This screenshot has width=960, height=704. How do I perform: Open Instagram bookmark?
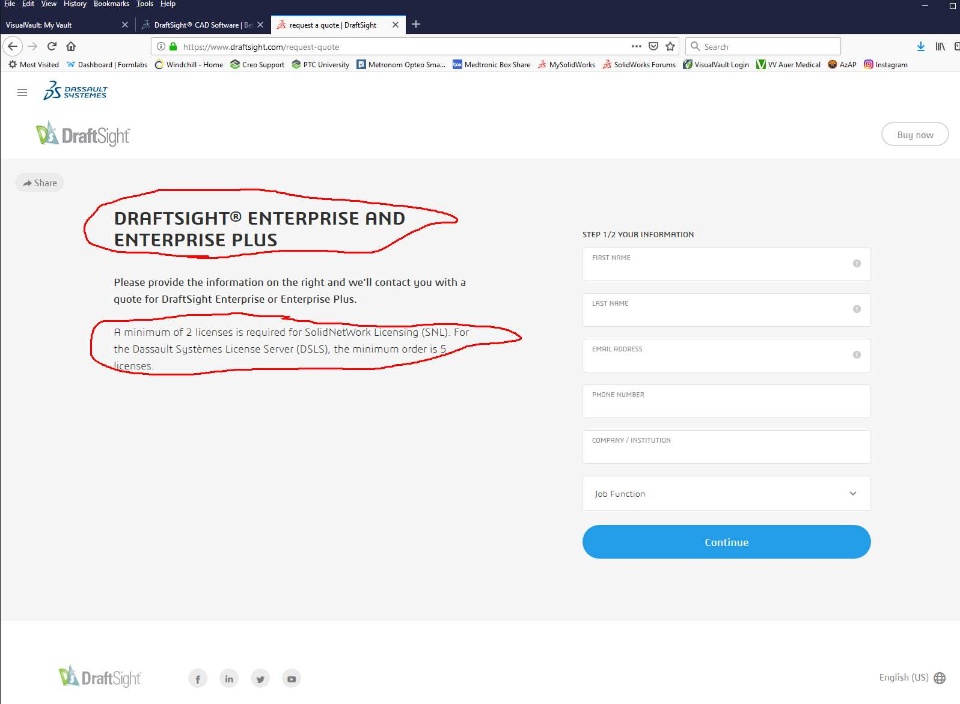(x=886, y=64)
